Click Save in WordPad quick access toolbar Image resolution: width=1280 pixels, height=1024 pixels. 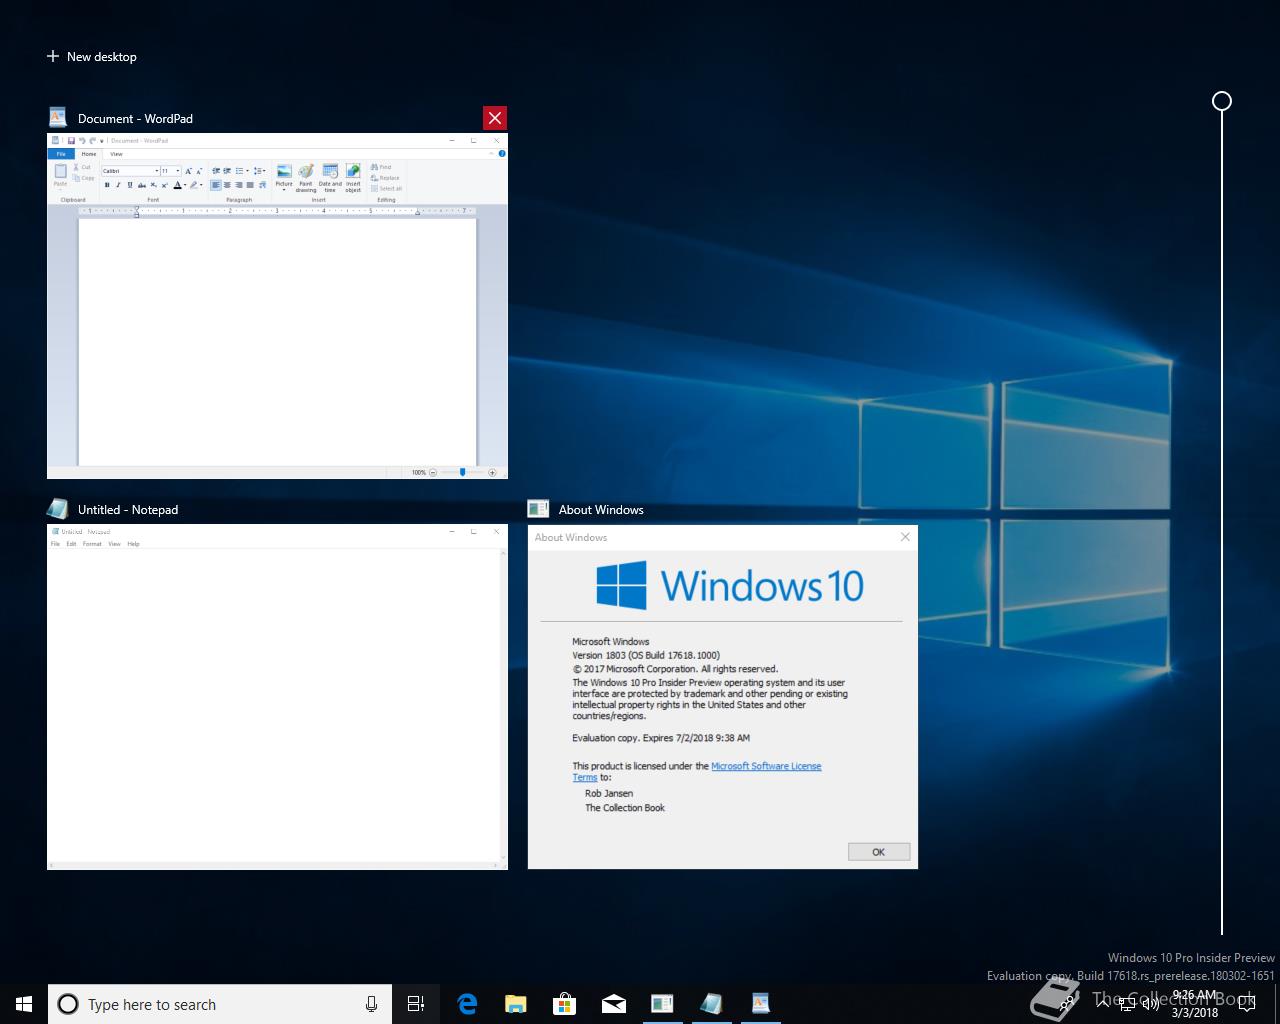71,141
